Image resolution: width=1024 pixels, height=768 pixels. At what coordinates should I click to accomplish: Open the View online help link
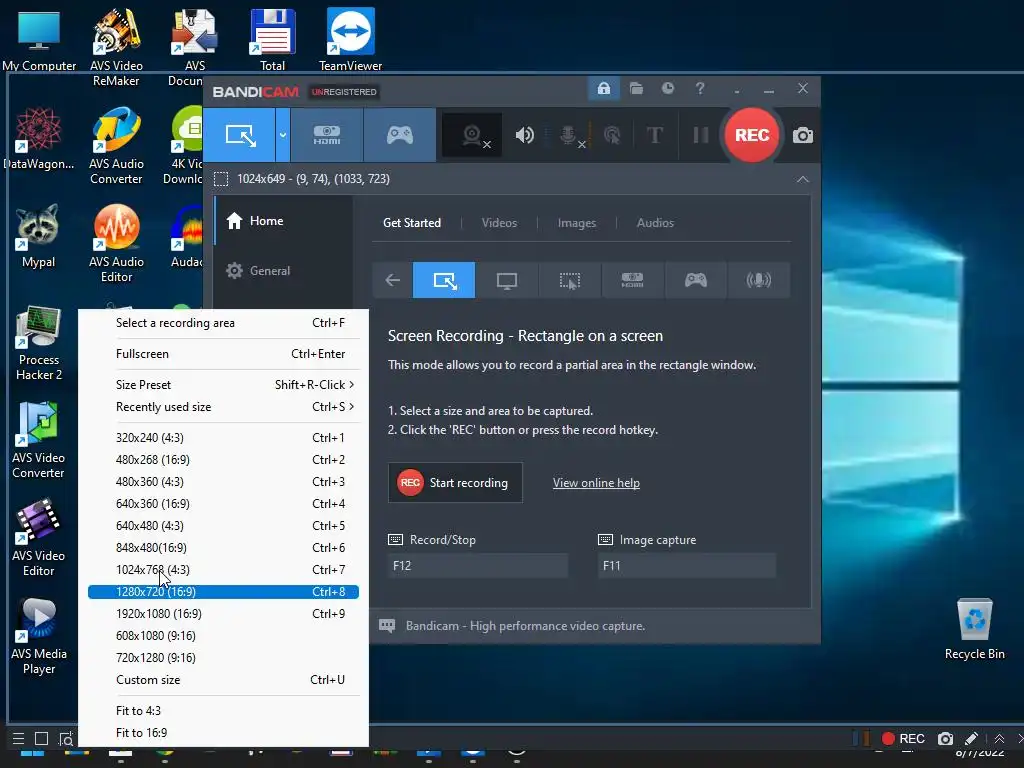(596, 483)
